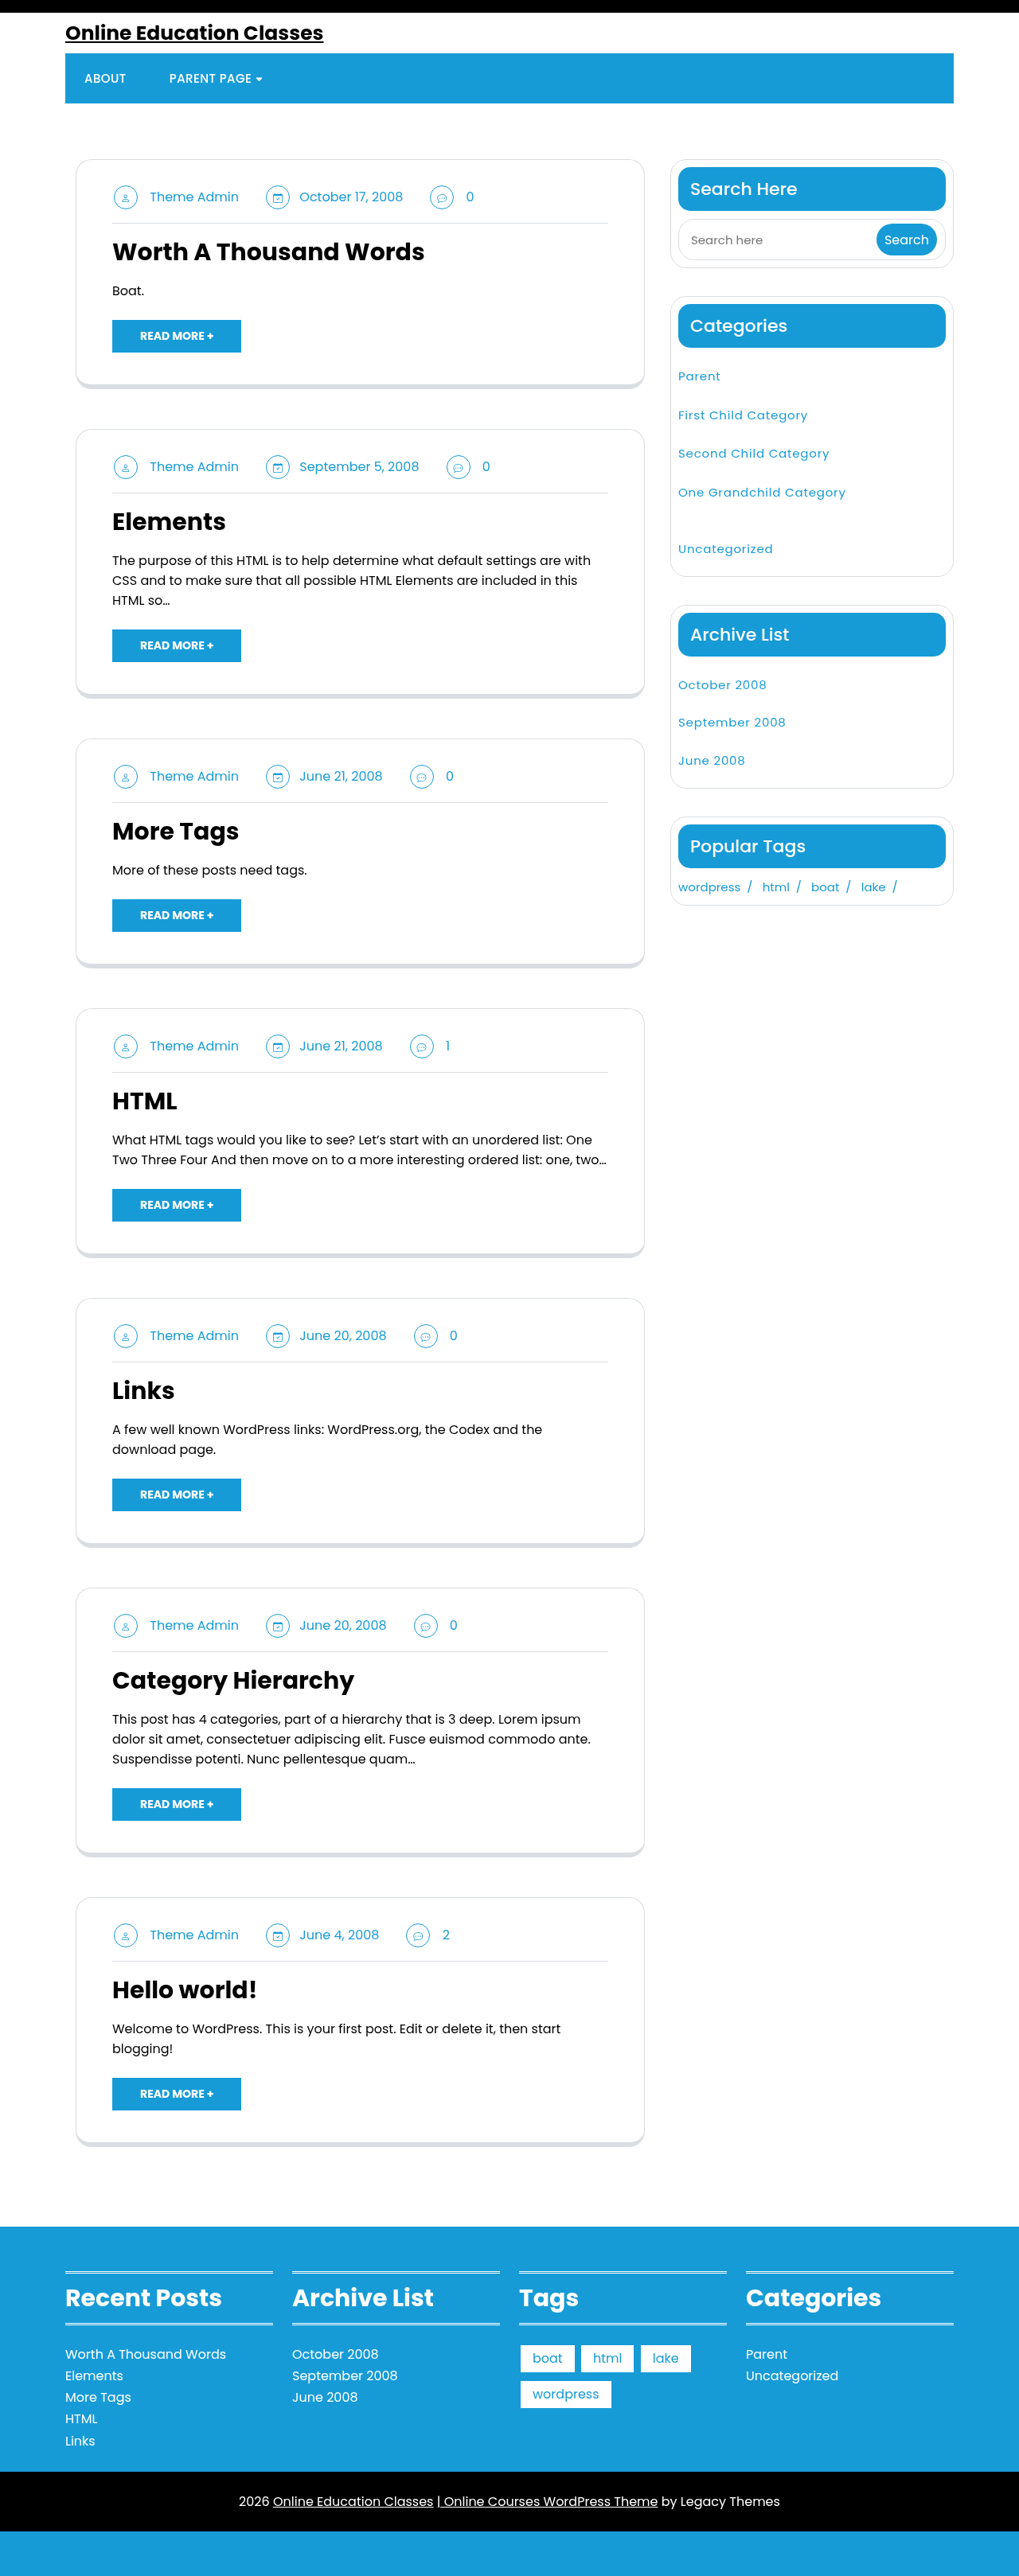Click the author icon on Category Hierarchy post
Image resolution: width=1019 pixels, height=2576 pixels.
[125, 1626]
